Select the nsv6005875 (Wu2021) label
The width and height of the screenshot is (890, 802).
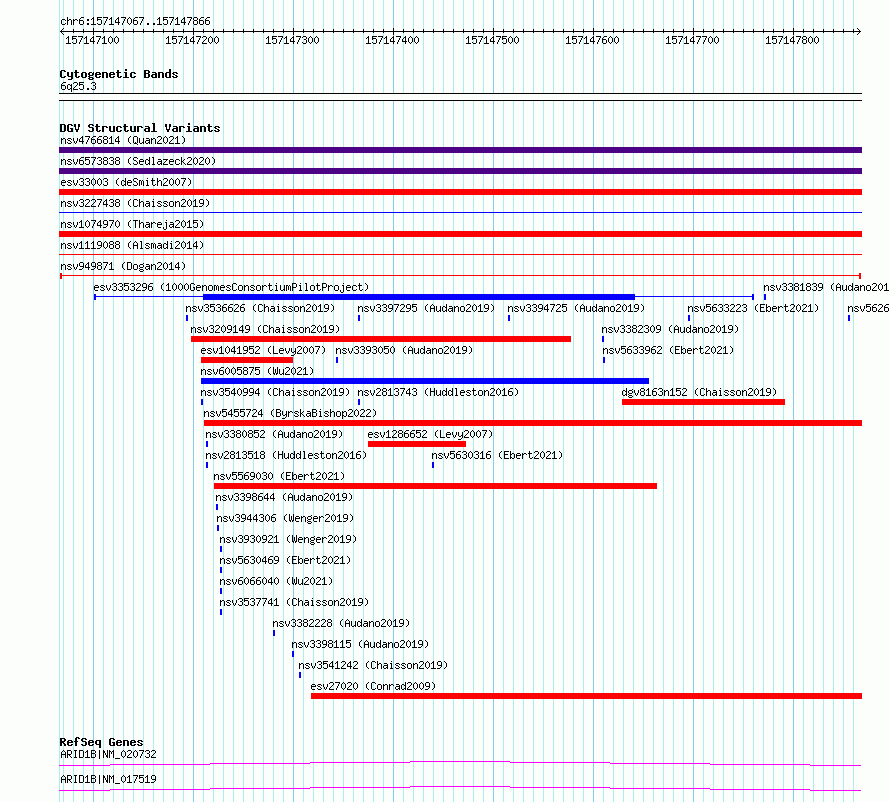tap(257, 371)
